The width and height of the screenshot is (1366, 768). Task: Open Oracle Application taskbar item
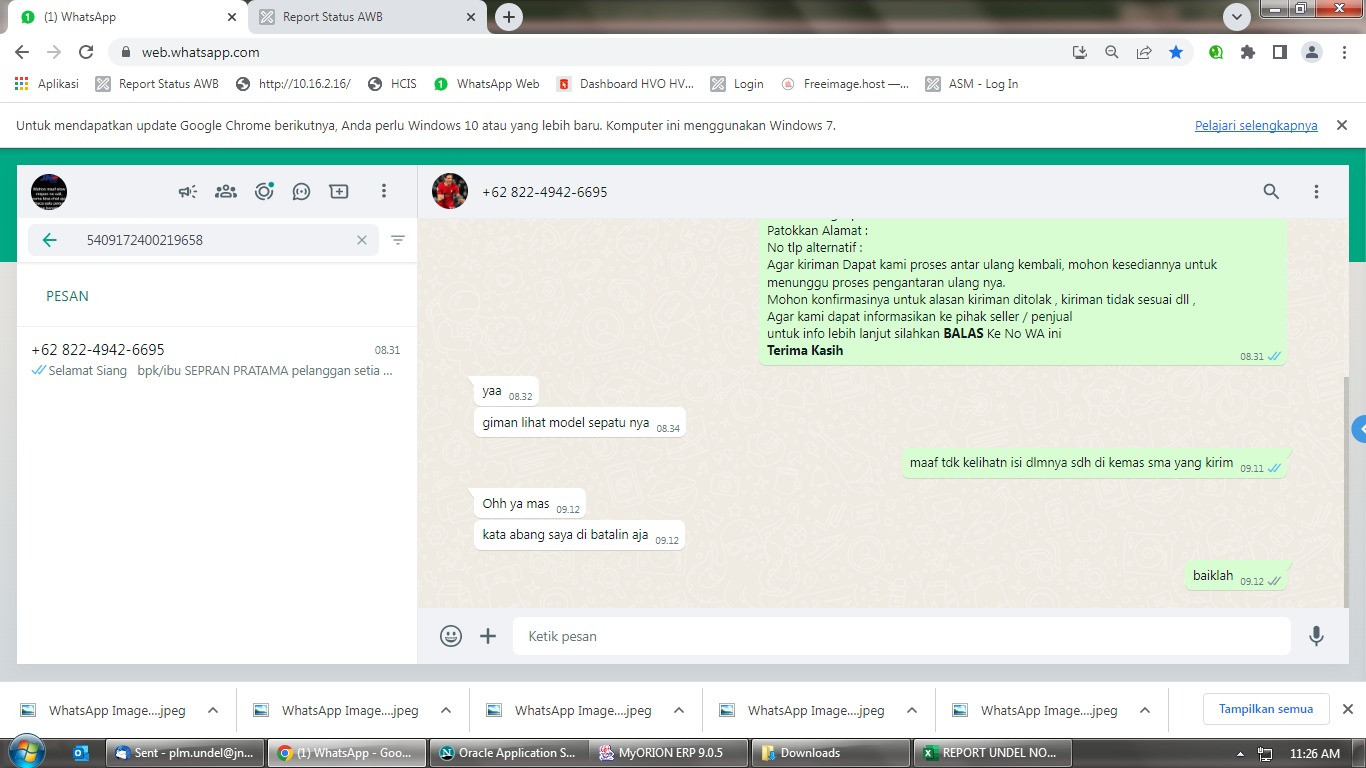point(508,753)
